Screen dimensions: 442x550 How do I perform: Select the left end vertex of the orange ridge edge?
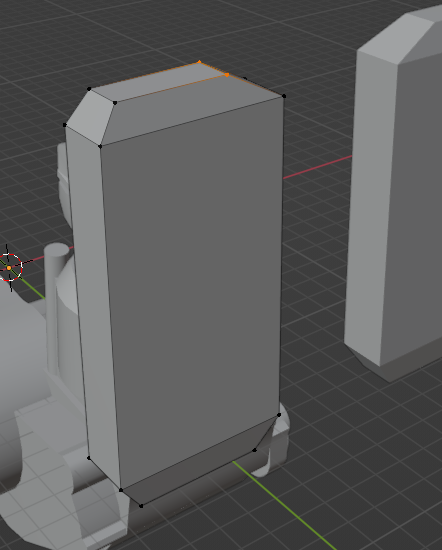115,103
